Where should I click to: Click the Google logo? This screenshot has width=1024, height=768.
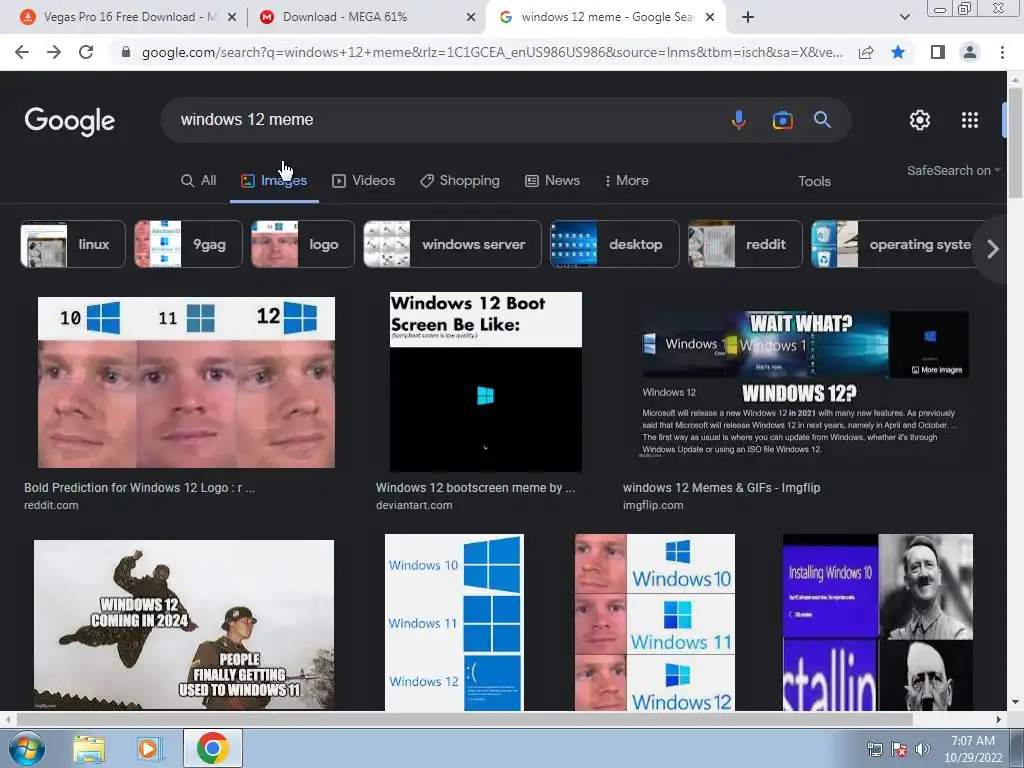tap(70, 121)
